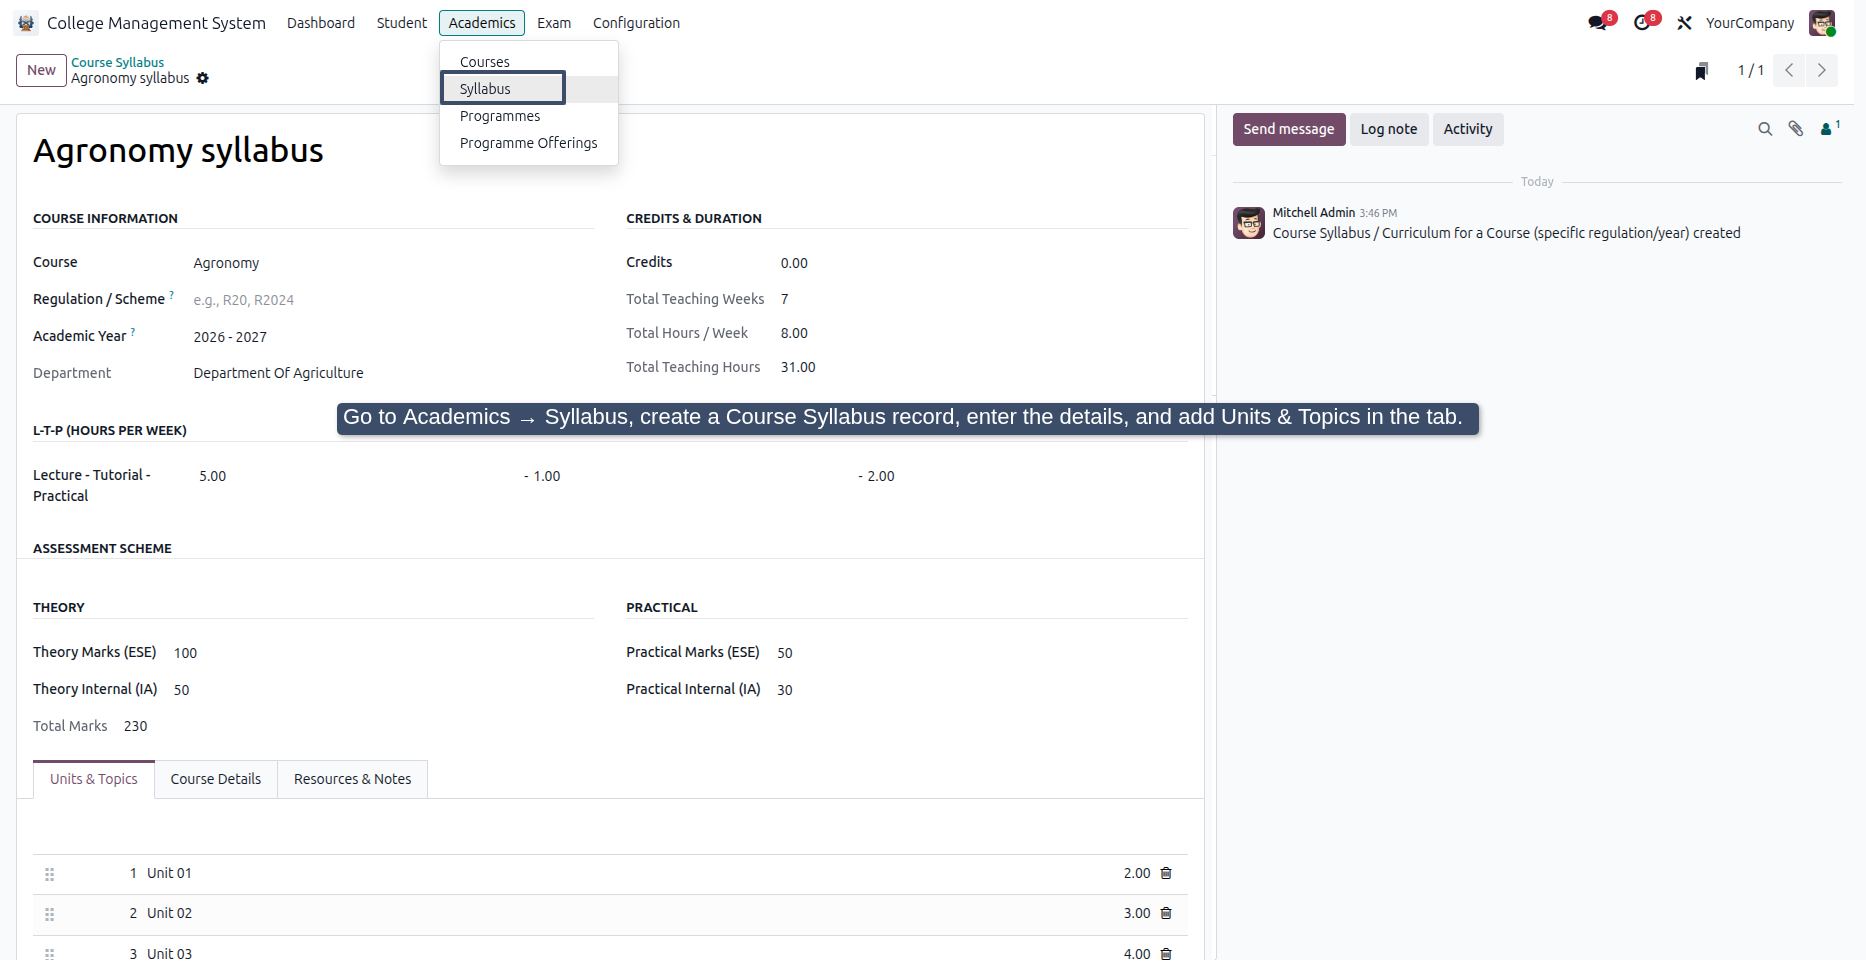Screen dimensions: 1866x961
Task: Select the Units & Topics tab
Action: [94, 779]
